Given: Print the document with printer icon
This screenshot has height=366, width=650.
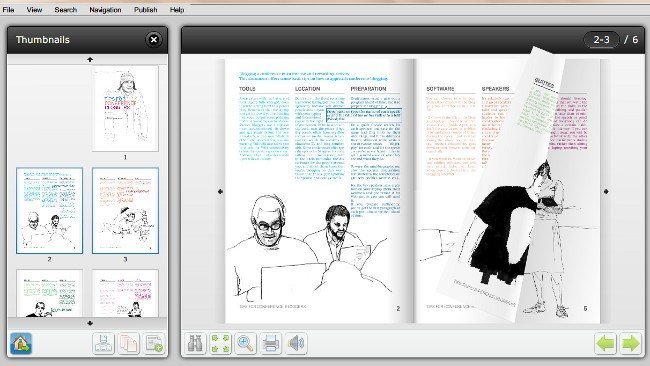Looking at the screenshot, I should coord(271,343).
